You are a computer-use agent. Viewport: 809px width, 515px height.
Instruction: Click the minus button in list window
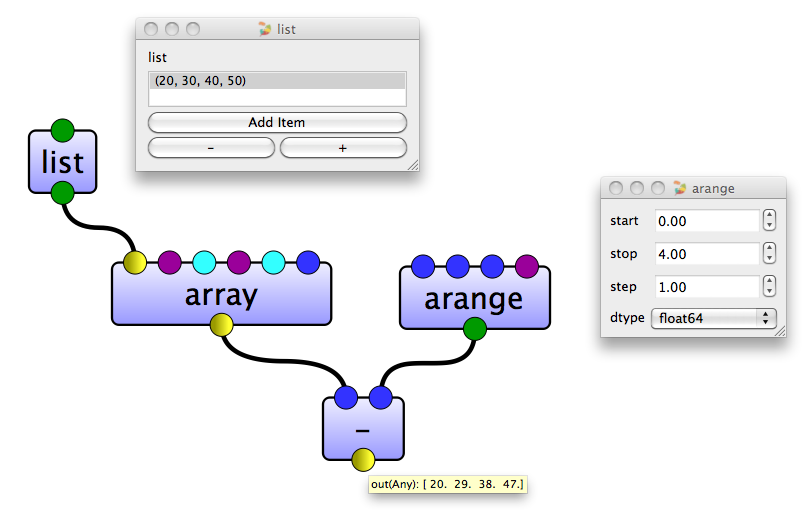click(211, 148)
